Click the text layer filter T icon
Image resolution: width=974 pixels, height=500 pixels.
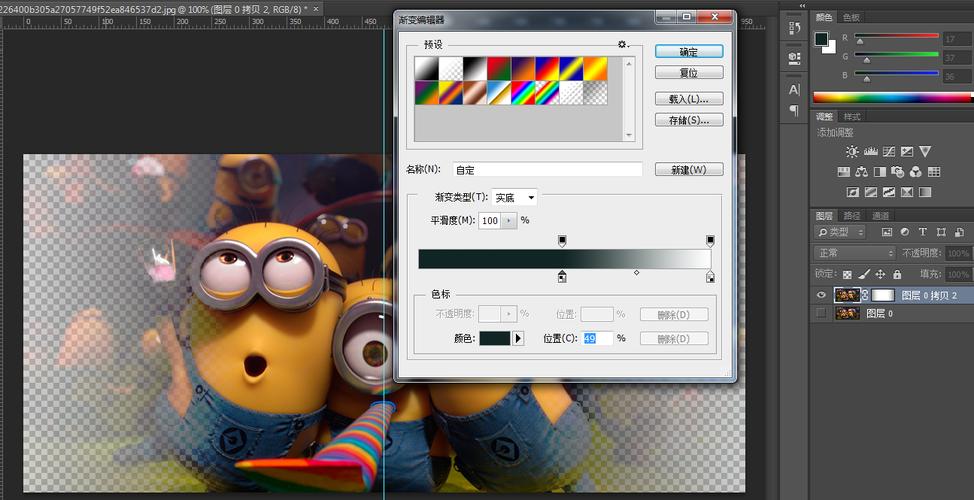coord(921,232)
